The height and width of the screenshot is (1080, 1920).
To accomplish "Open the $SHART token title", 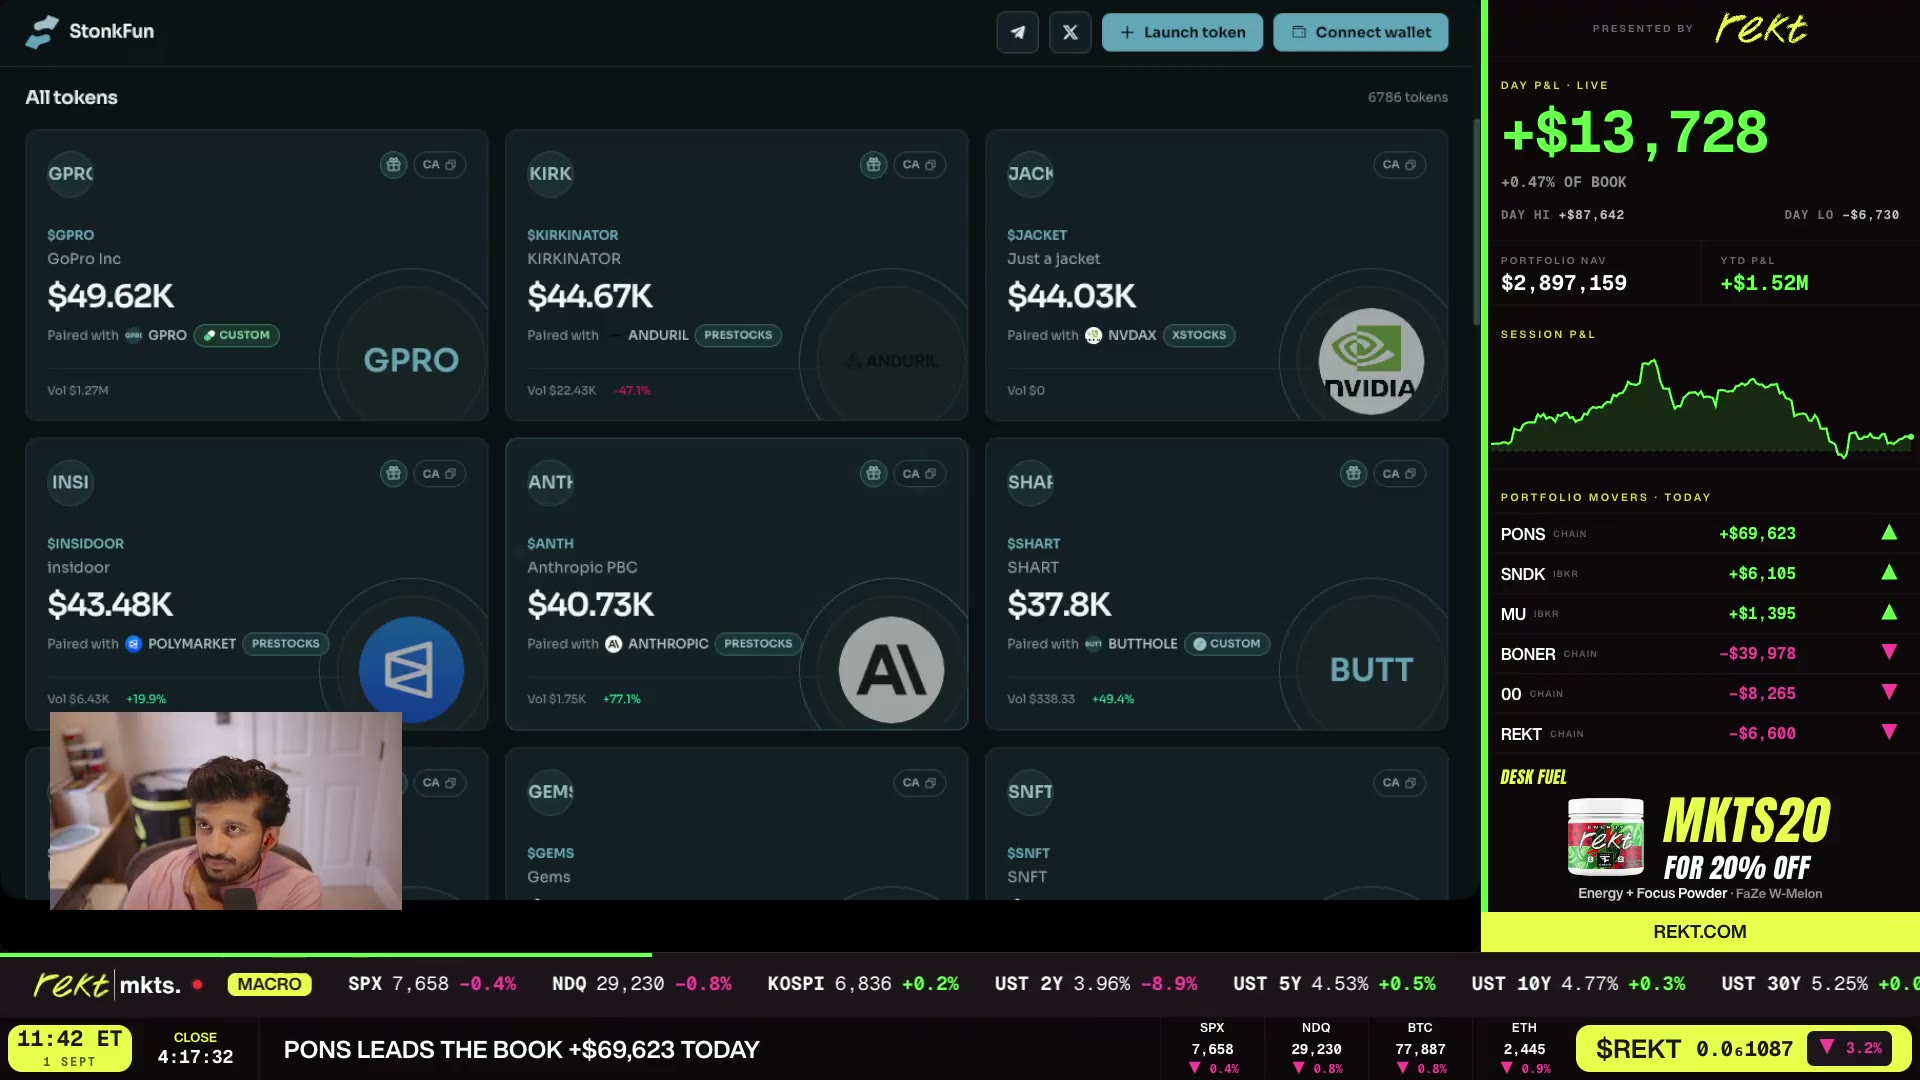I will tap(1034, 544).
